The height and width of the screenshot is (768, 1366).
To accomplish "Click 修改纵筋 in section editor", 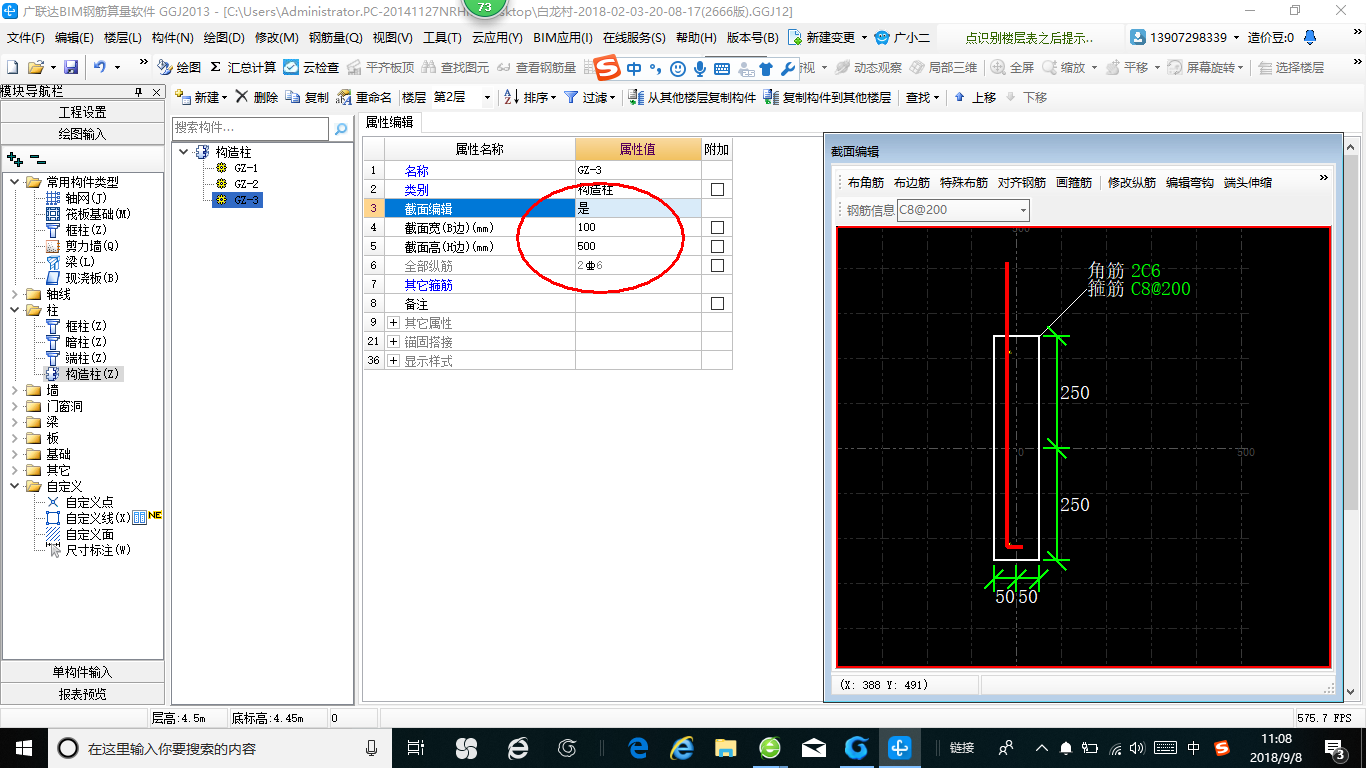I will point(1132,183).
